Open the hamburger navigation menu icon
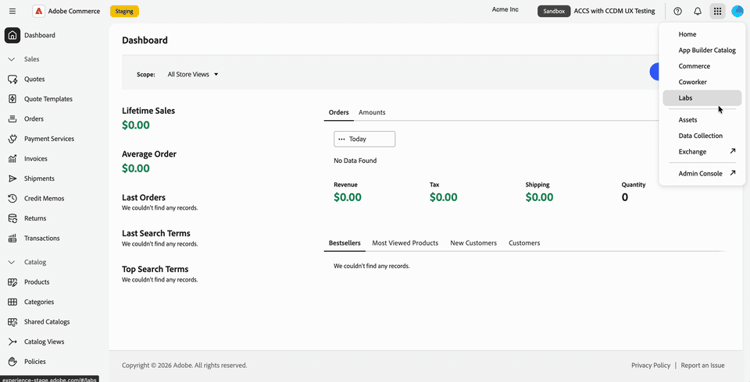 [12, 11]
